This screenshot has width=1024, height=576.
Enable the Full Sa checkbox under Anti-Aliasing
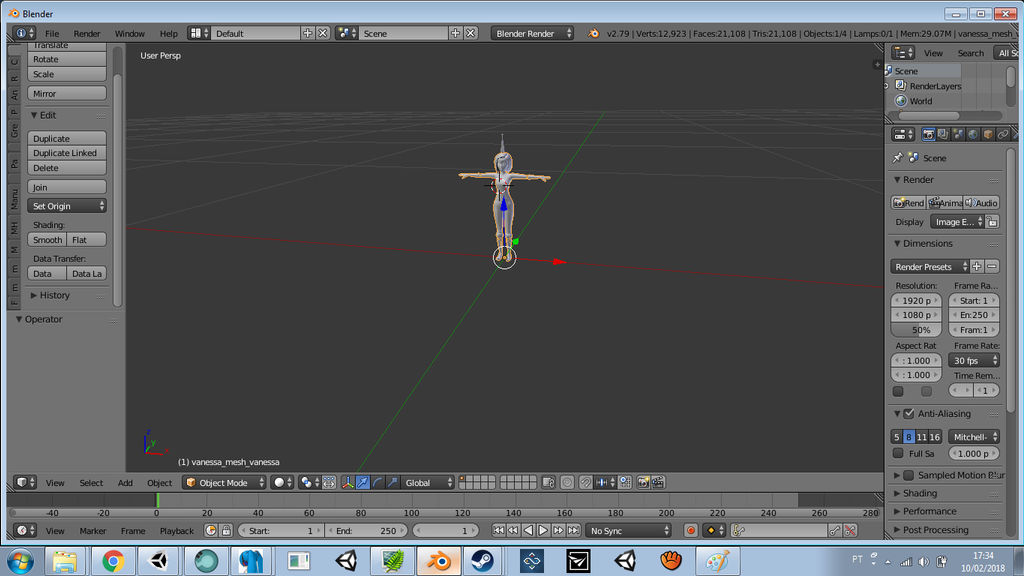point(897,453)
